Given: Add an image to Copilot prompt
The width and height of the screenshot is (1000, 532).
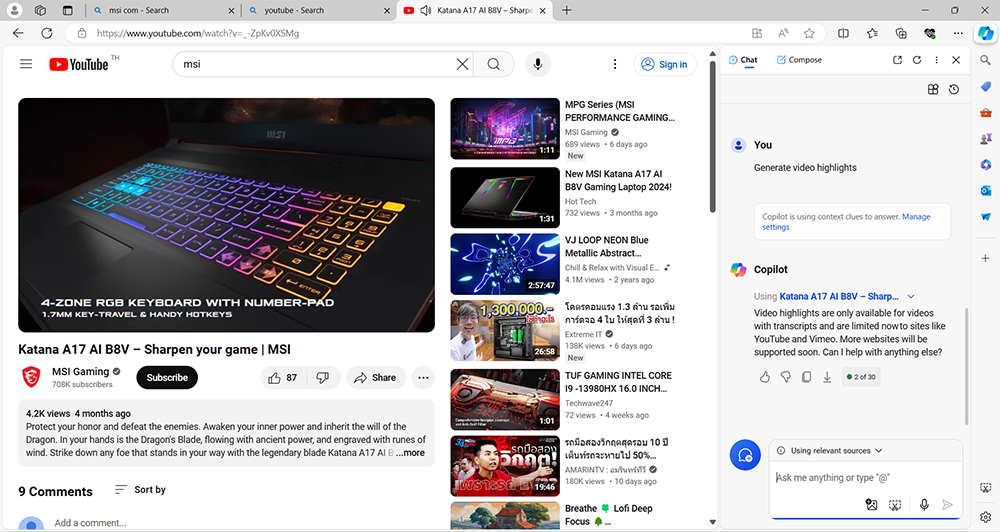Looking at the screenshot, I should point(871,505).
